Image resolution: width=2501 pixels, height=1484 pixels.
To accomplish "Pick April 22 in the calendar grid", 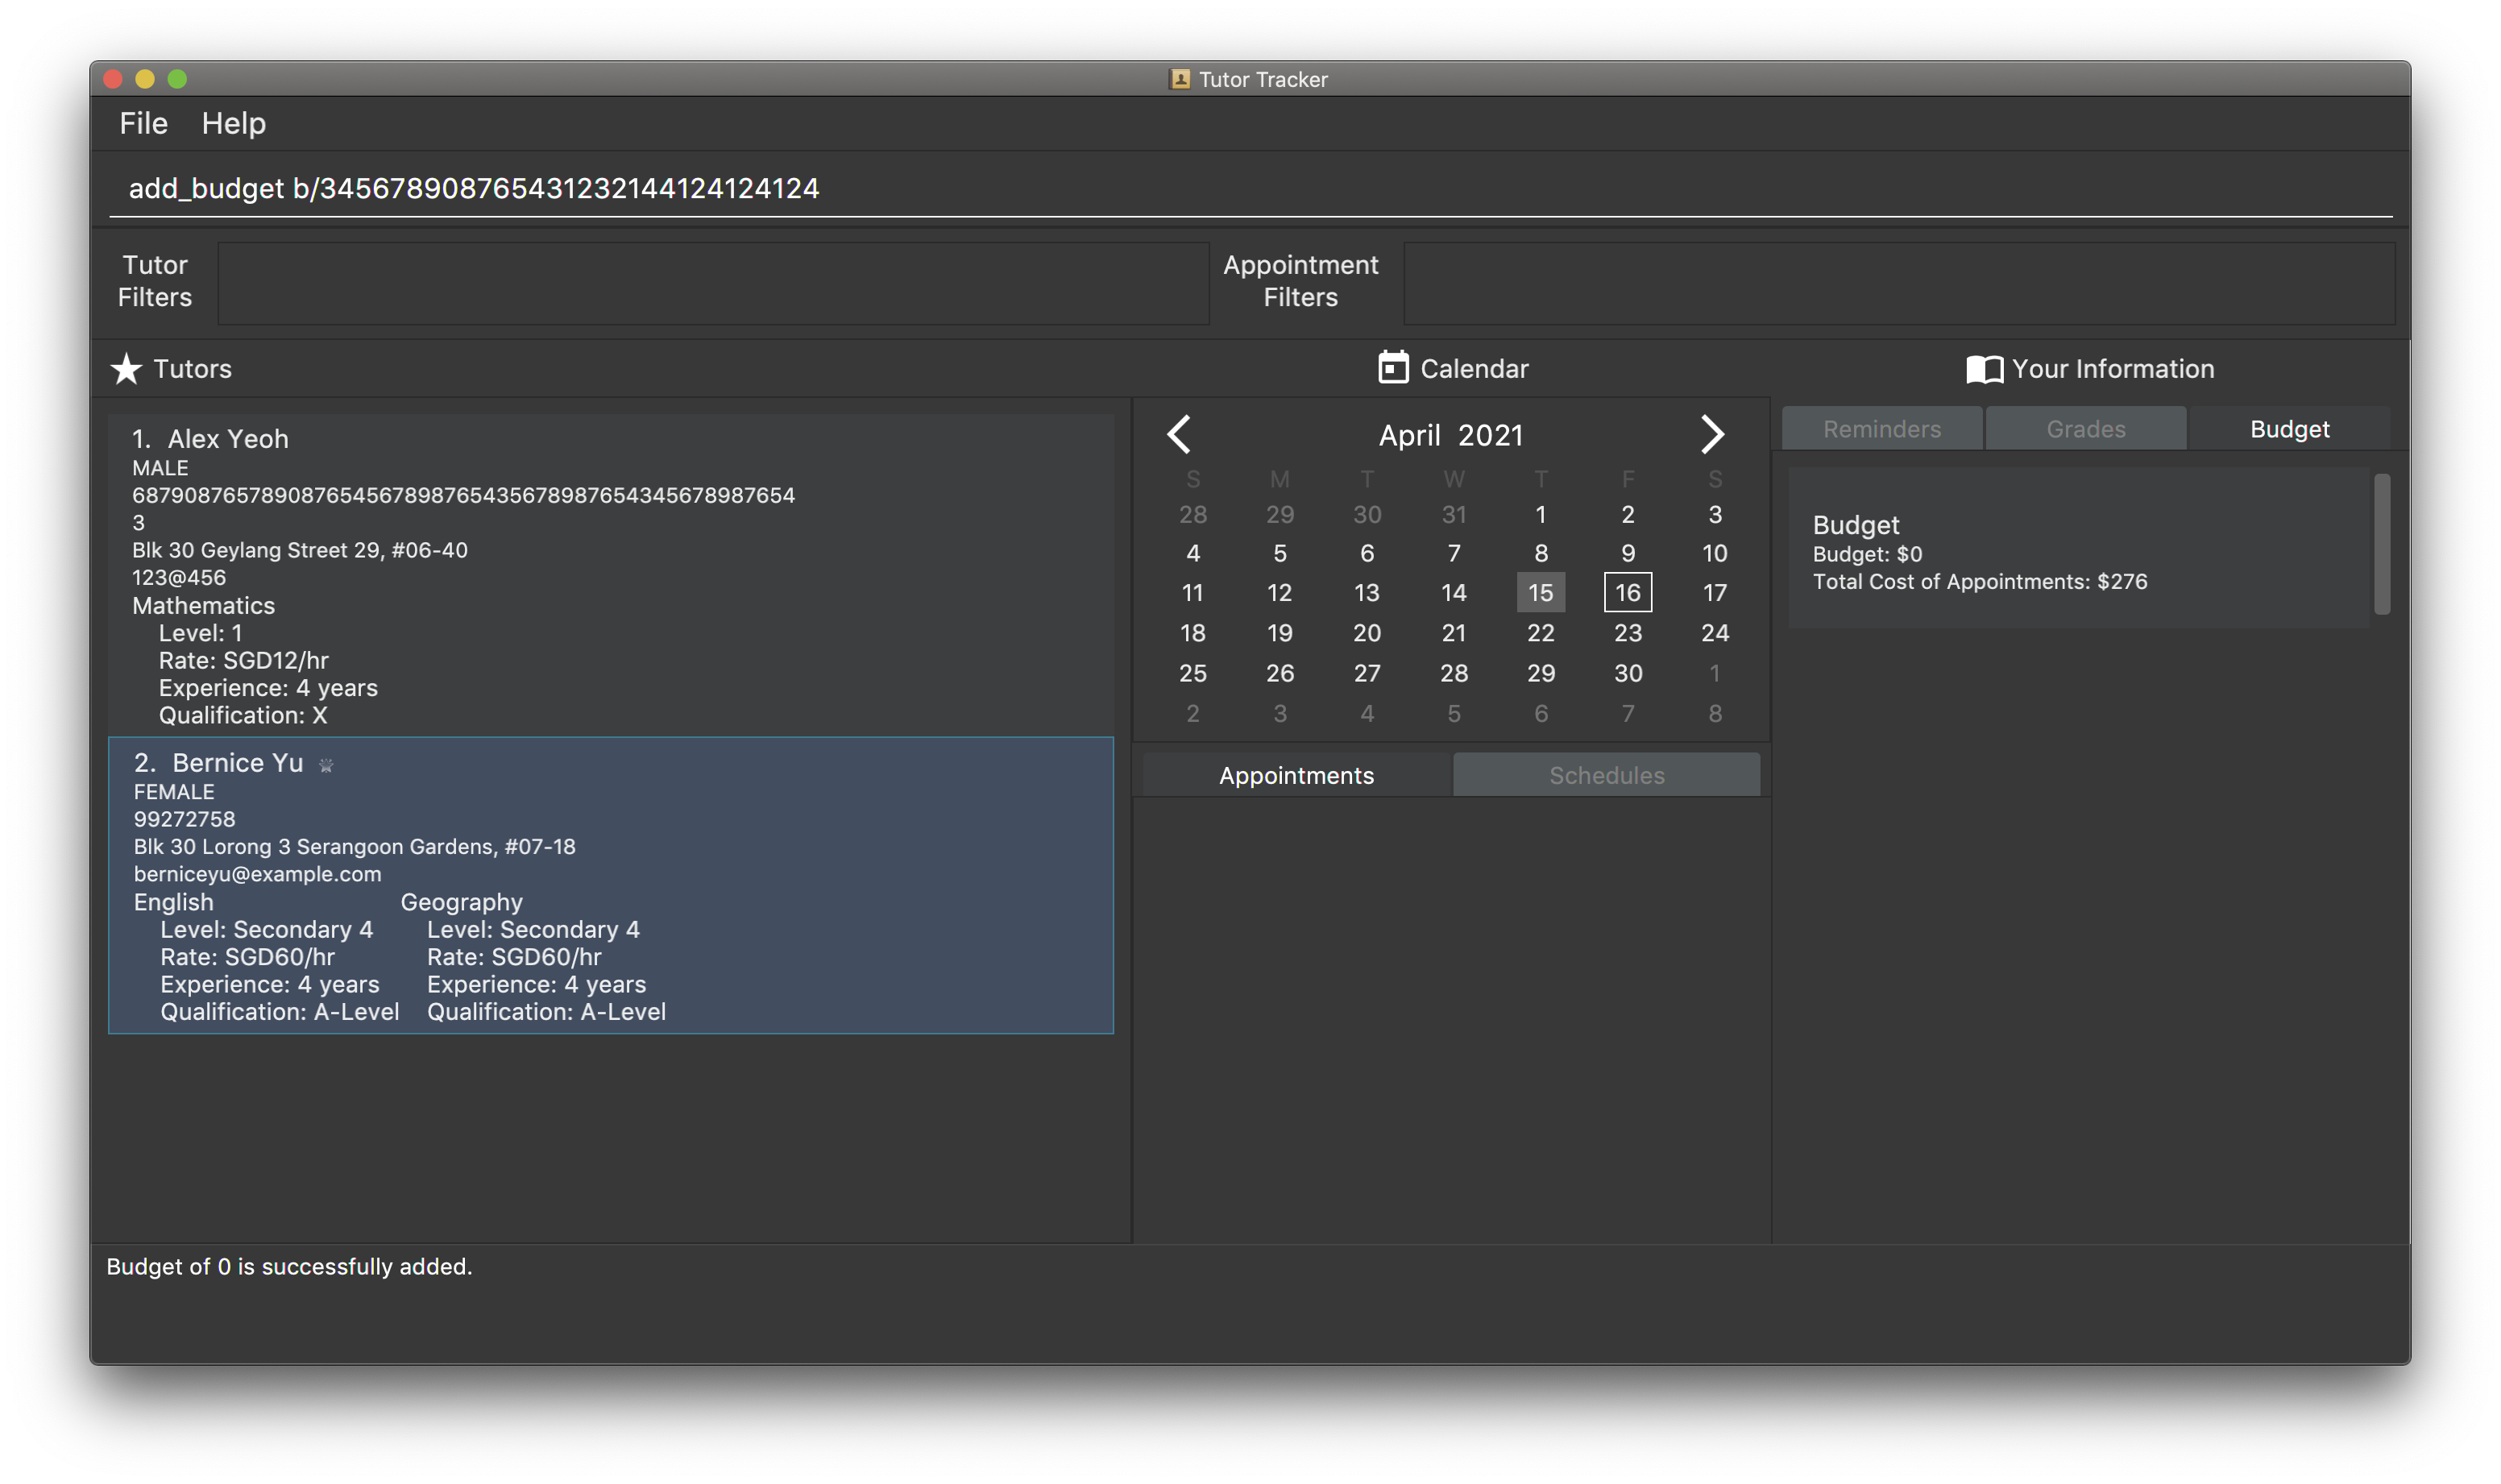I will (x=1540, y=632).
